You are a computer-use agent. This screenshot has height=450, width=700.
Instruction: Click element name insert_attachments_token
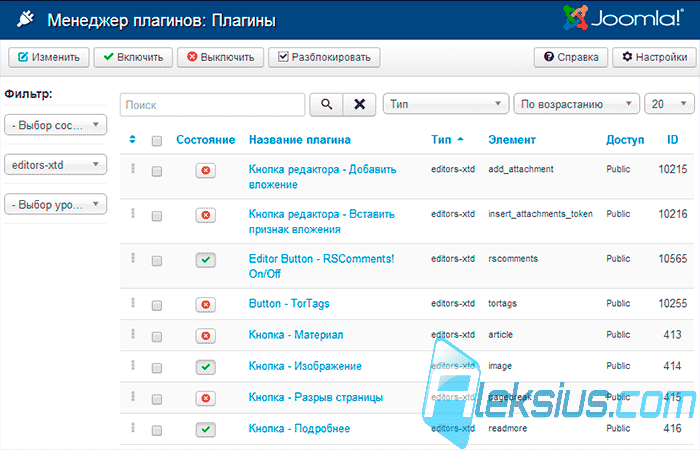tap(540, 214)
